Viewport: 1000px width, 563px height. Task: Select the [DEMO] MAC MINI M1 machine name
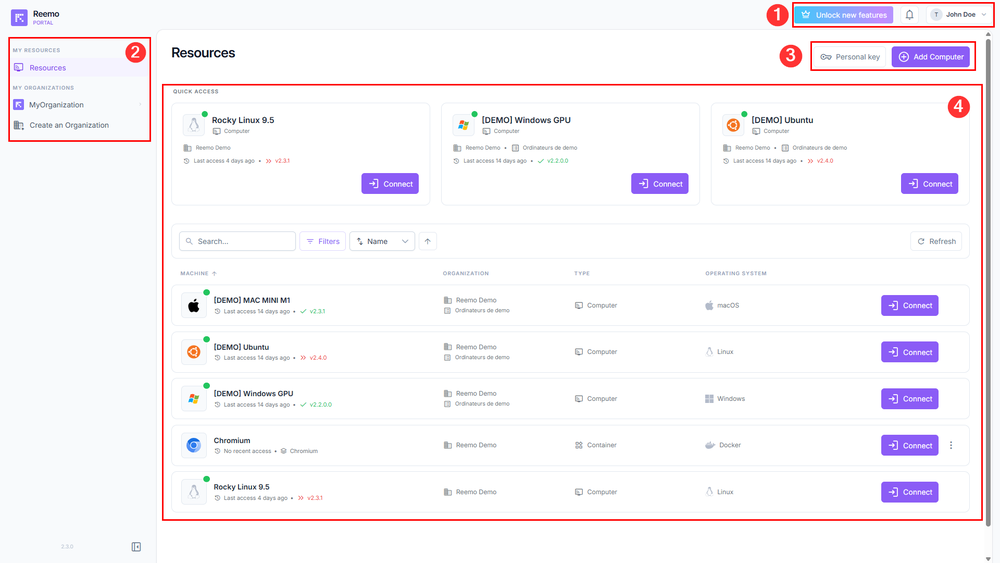252,300
